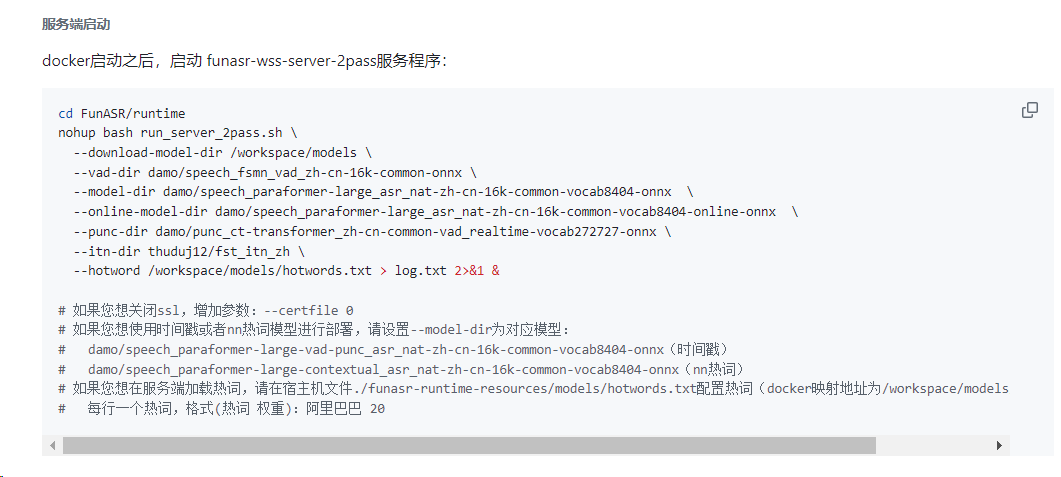1061x477 pixels.
Task: Click the horizontal scrollbar thumb
Action: coord(468,445)
